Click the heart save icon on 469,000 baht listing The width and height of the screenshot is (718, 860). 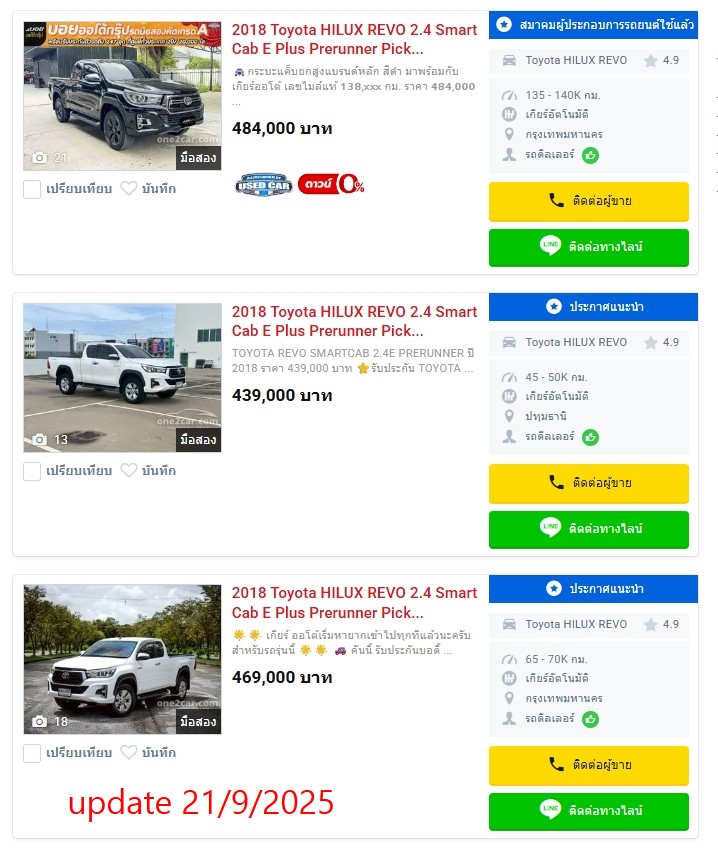coord(128,752)
